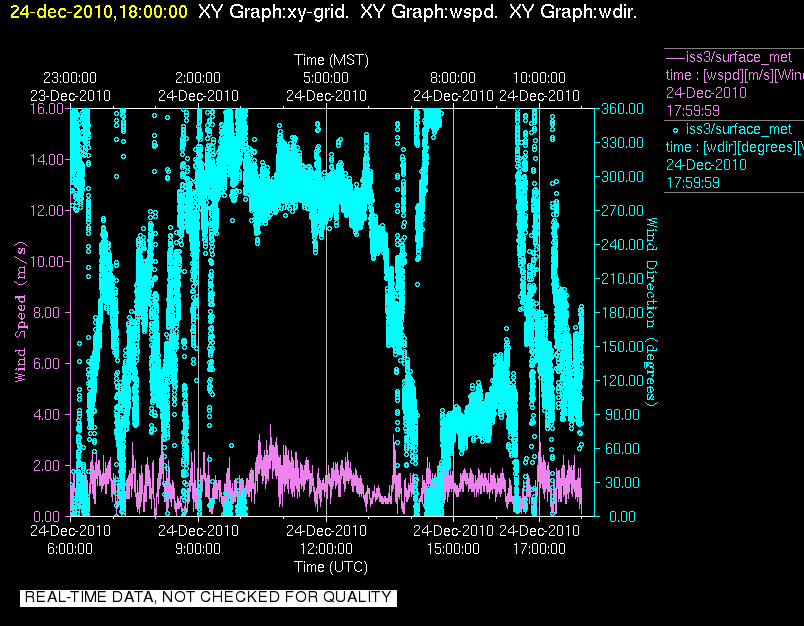
Task: Click the 5:00:00 MST top axis label
Action: coord(326,78)
